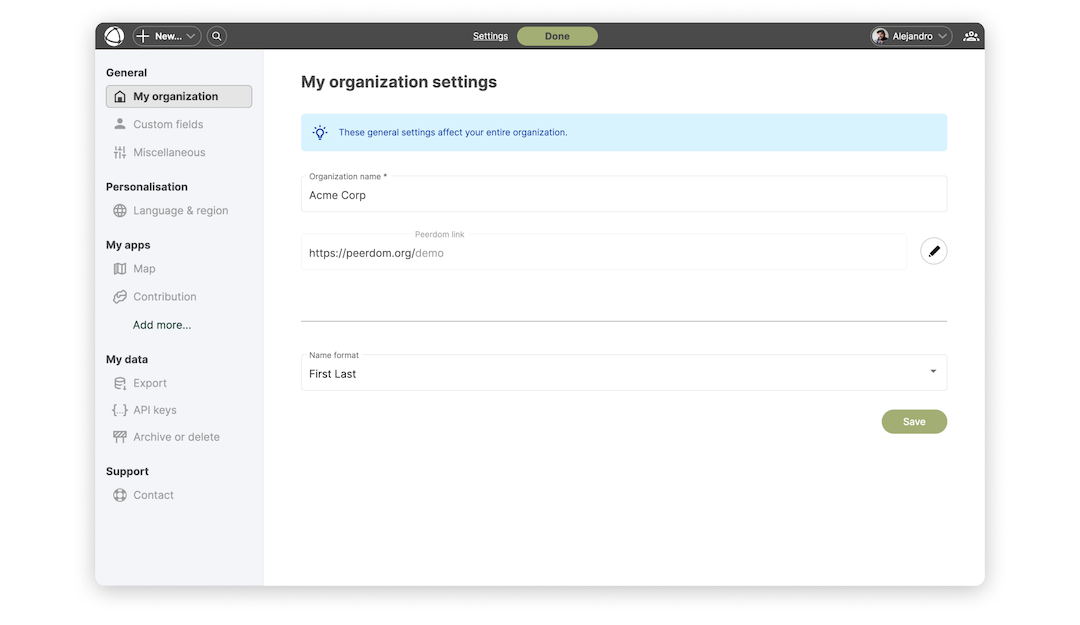Click the Export database icon
Screen dimensions: 1080x625
coord(120,383)
